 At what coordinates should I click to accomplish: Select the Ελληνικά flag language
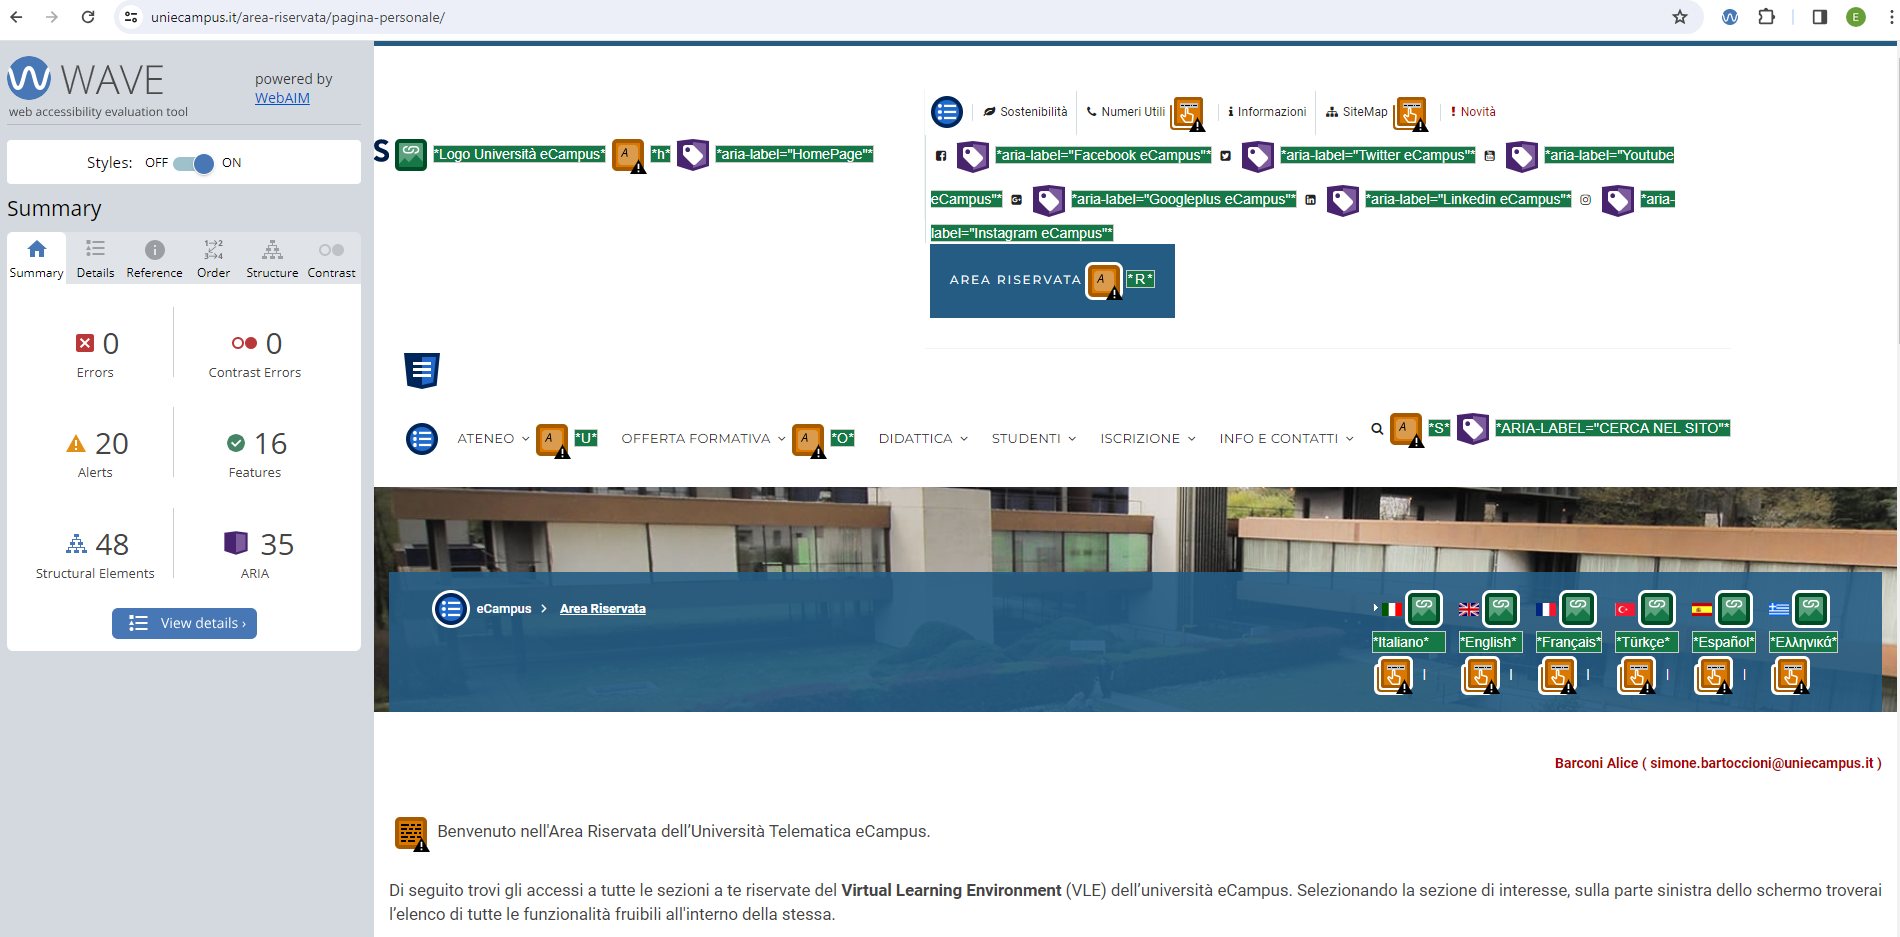pyautogui.click(x=1779, y=609)
